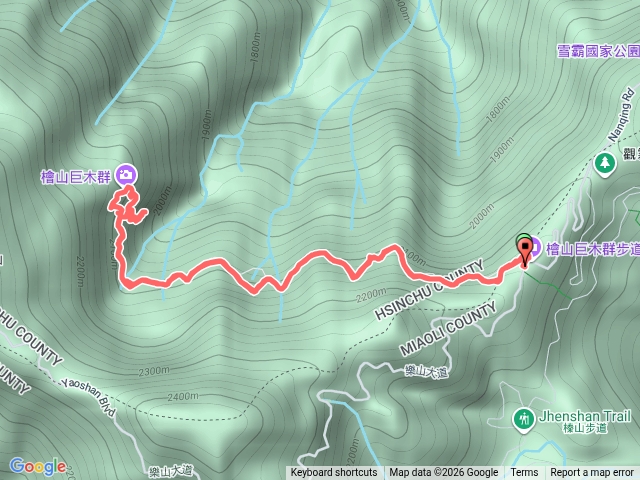
Task: Click the MIAOLI COUNTY label
Action: point(448,329)
